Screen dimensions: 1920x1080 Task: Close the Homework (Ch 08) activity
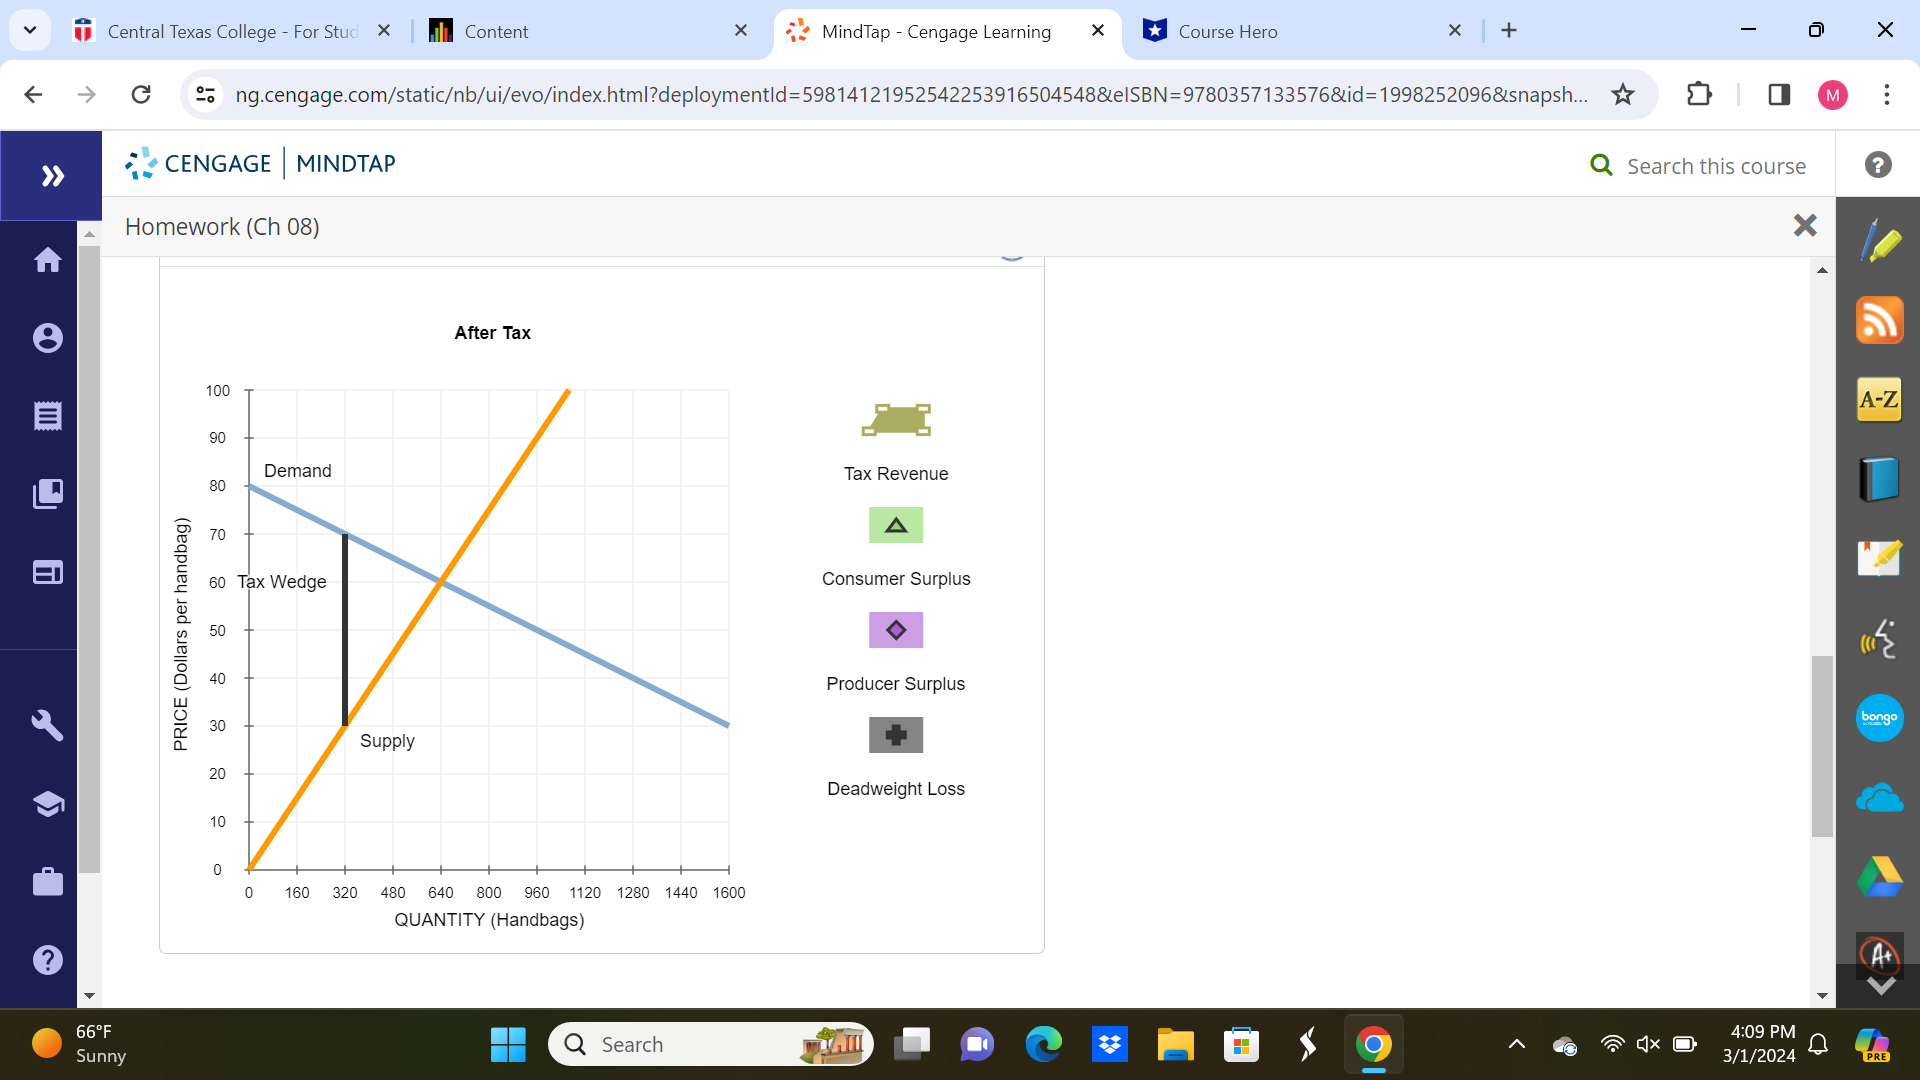tap(1806, 225)
